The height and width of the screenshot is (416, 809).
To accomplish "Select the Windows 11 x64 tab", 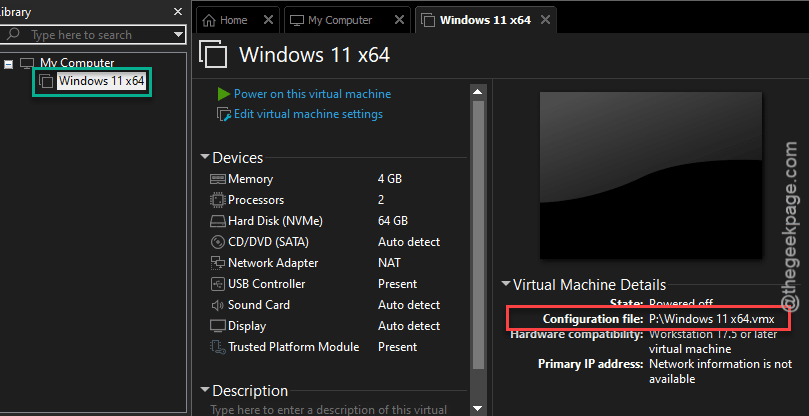I will 485,20.
